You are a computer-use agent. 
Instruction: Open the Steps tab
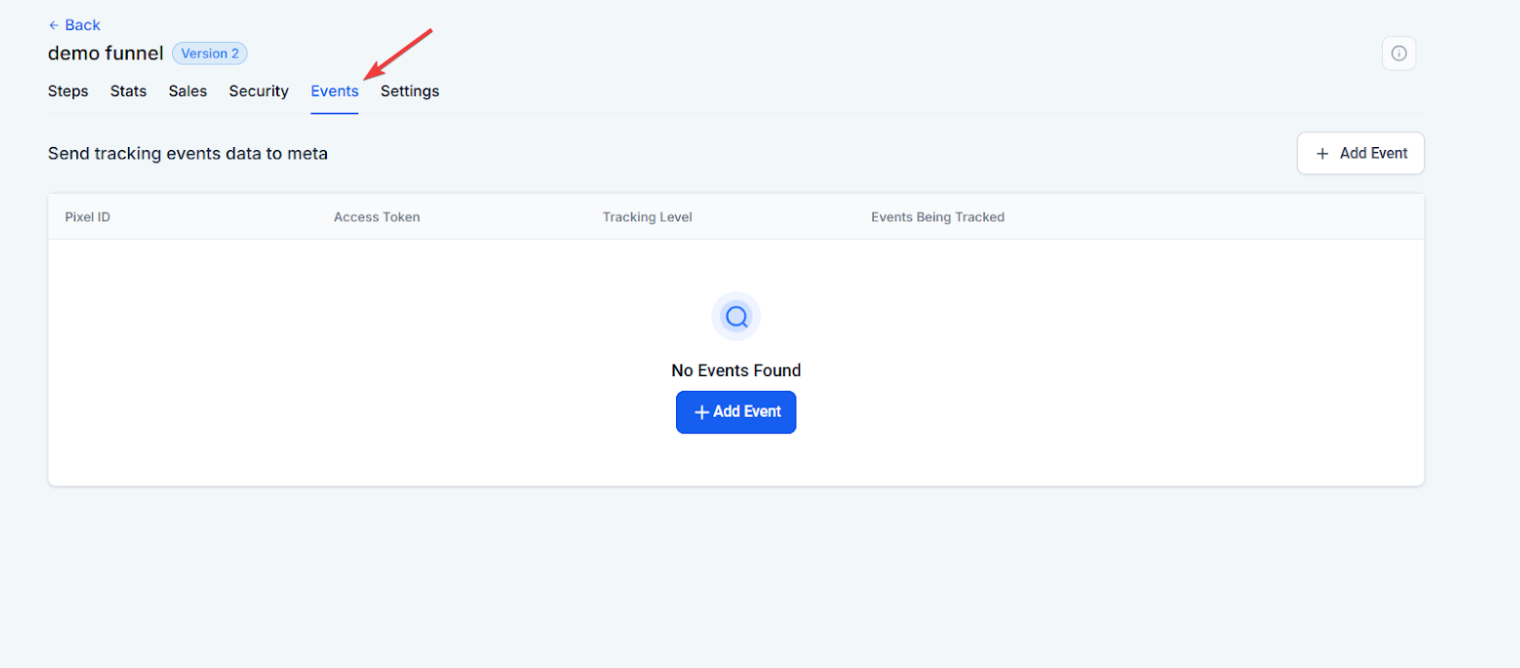pyautogui.click(x=68, y=91)
